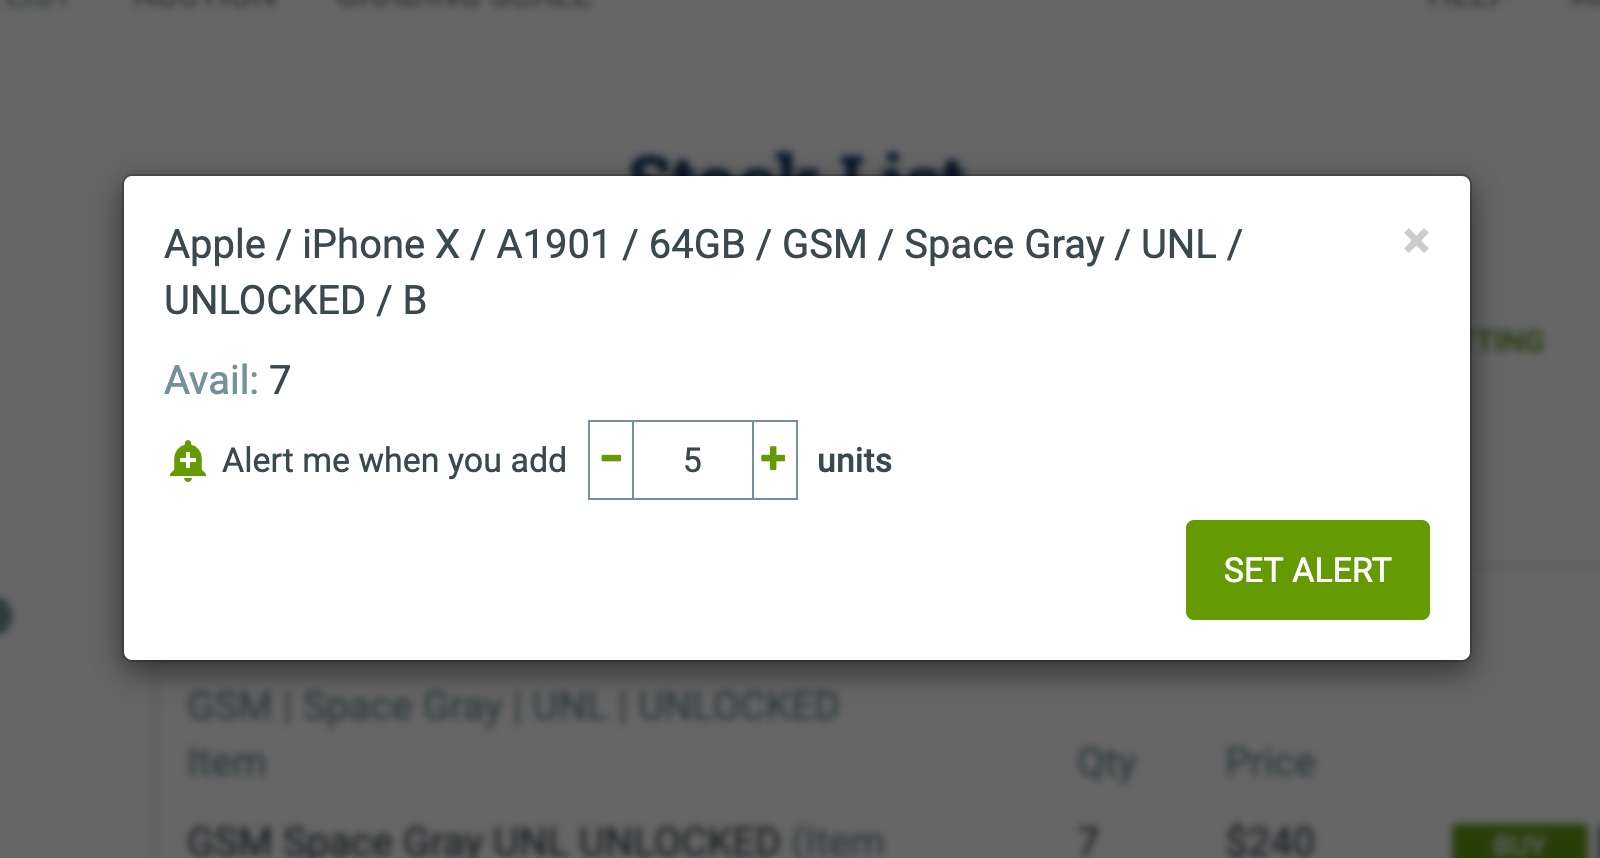Dismiss the dialog with the X icon

pyautogui.click(x=1416, y=241)
